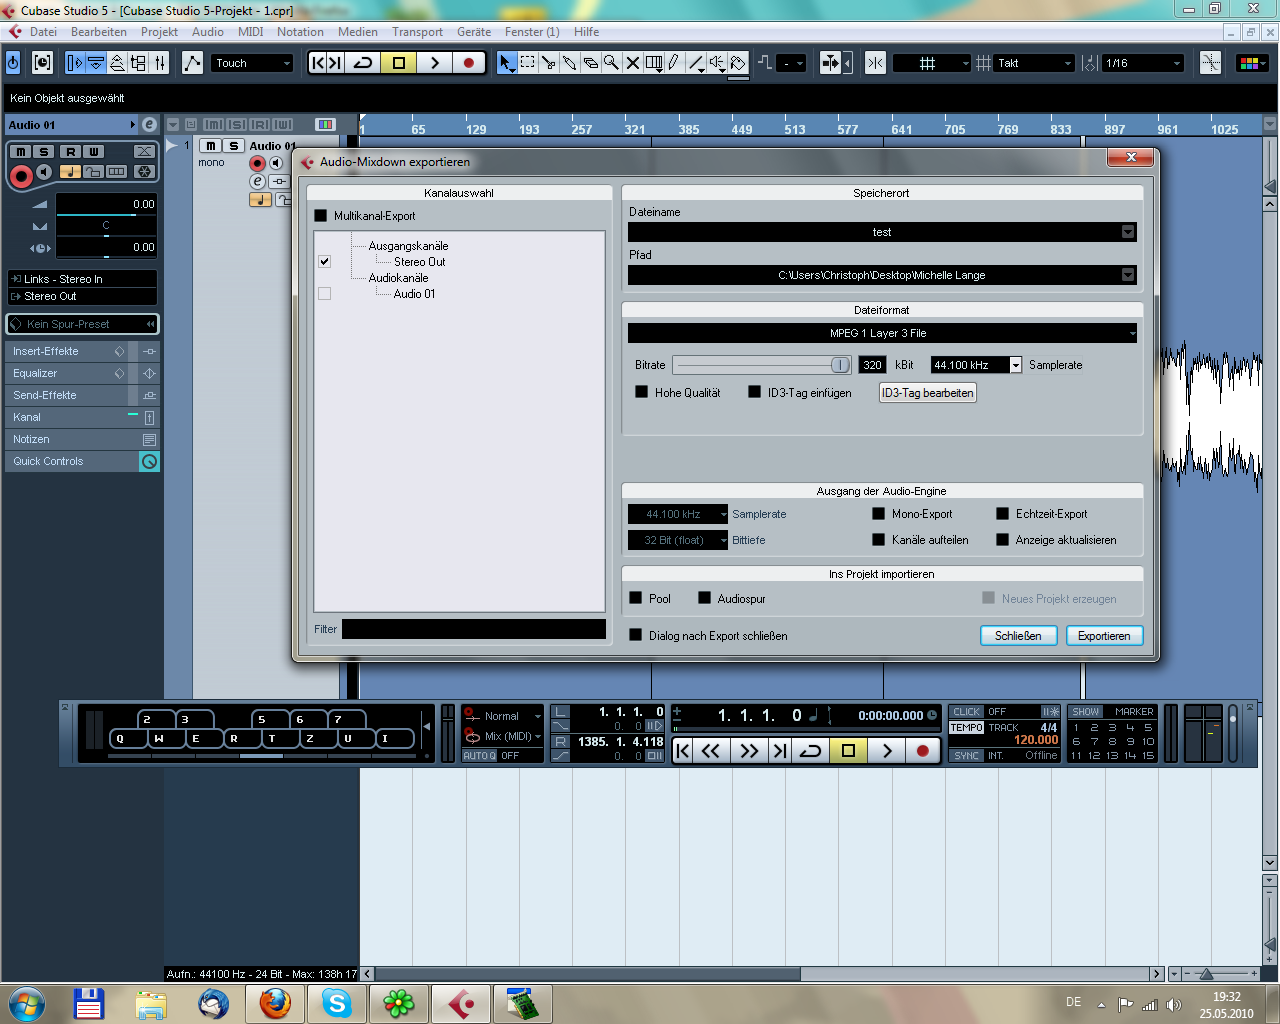Open the Windows Start menu
Screen dimensions: 1280x1024
coord(27,1003)
